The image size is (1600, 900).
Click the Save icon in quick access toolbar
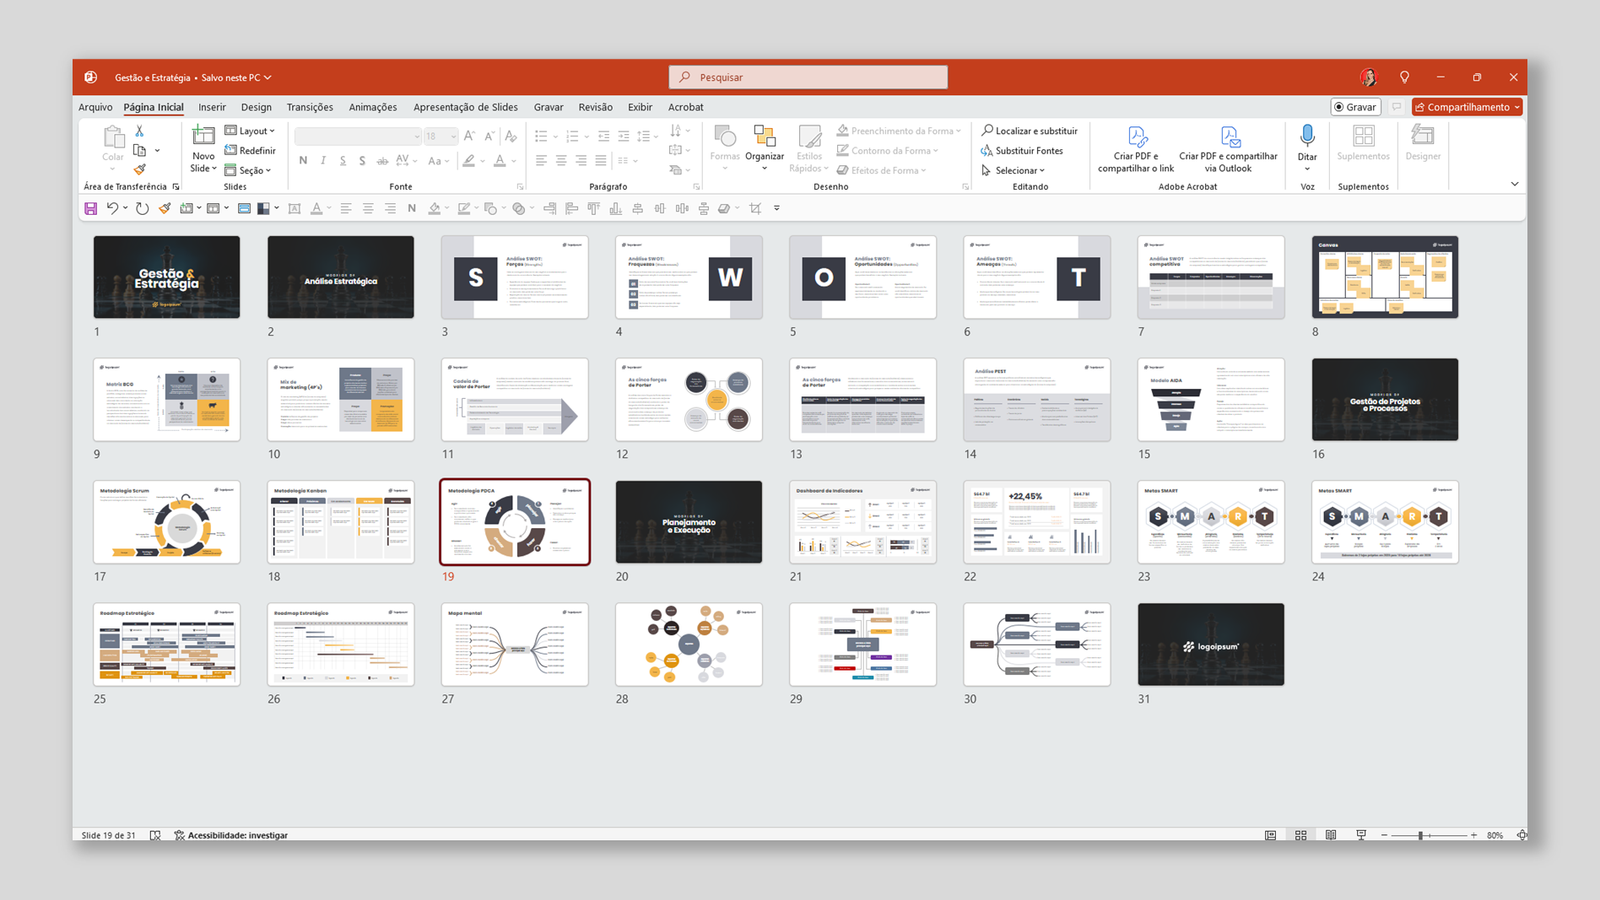pyautogui.click(x=91, y=208)
